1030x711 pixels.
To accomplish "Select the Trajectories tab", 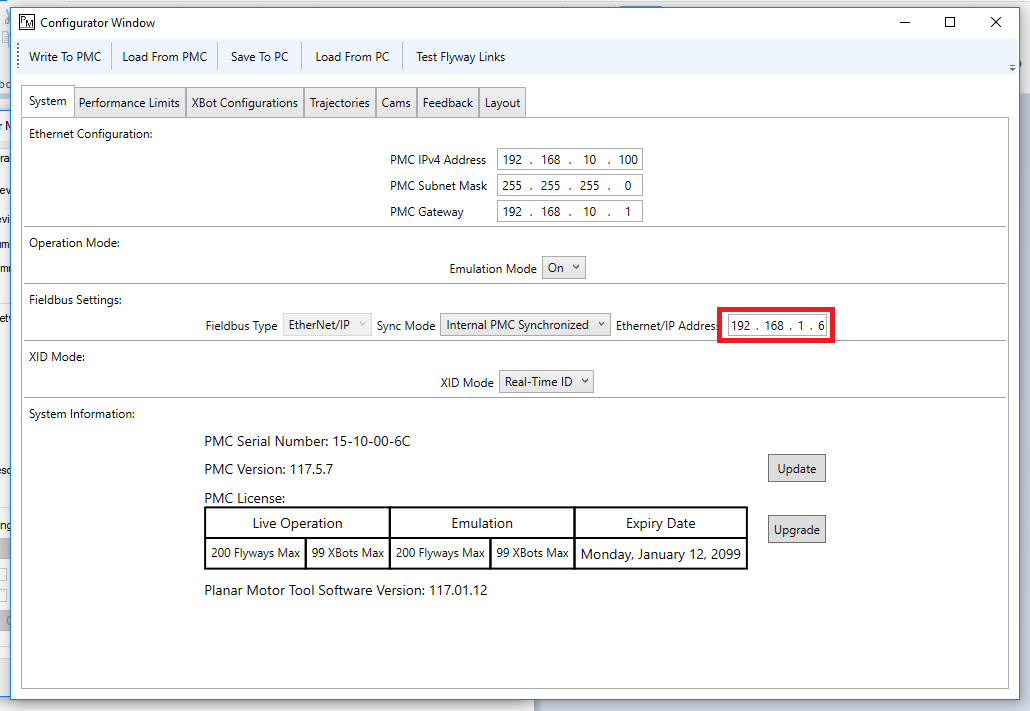I will click(x=339, y=103).
